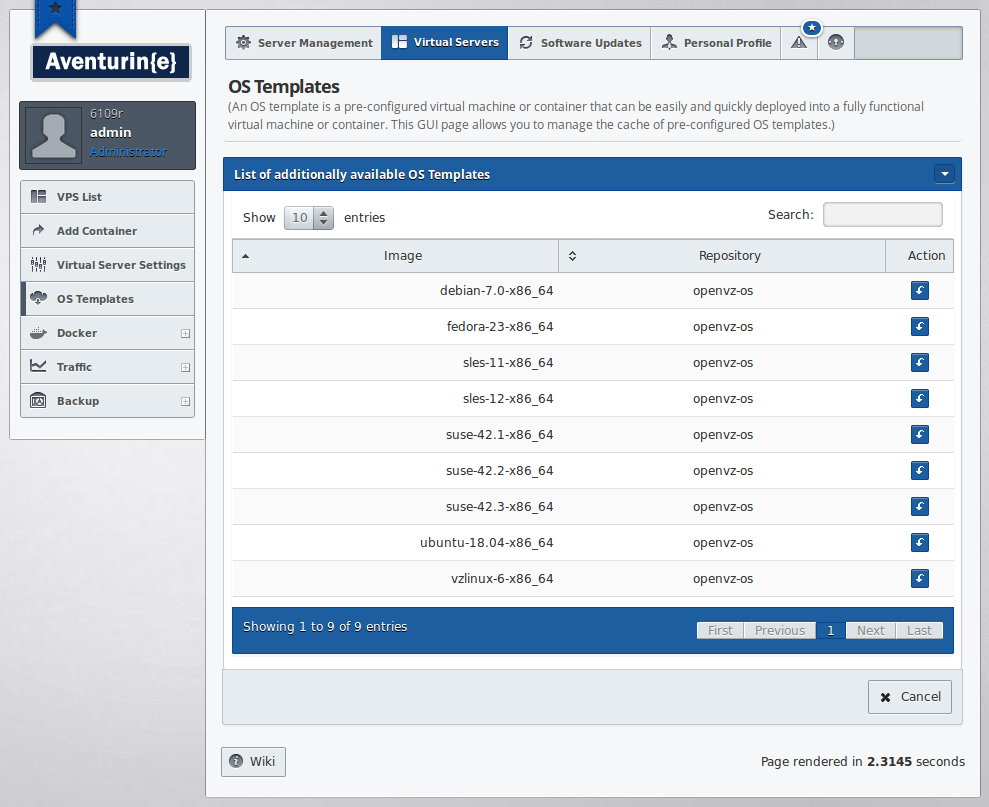Image resolution: width=989 pixels, height=807 pixels.
Task: Click the Aventurin{e} logo
Action: [111, 62]
